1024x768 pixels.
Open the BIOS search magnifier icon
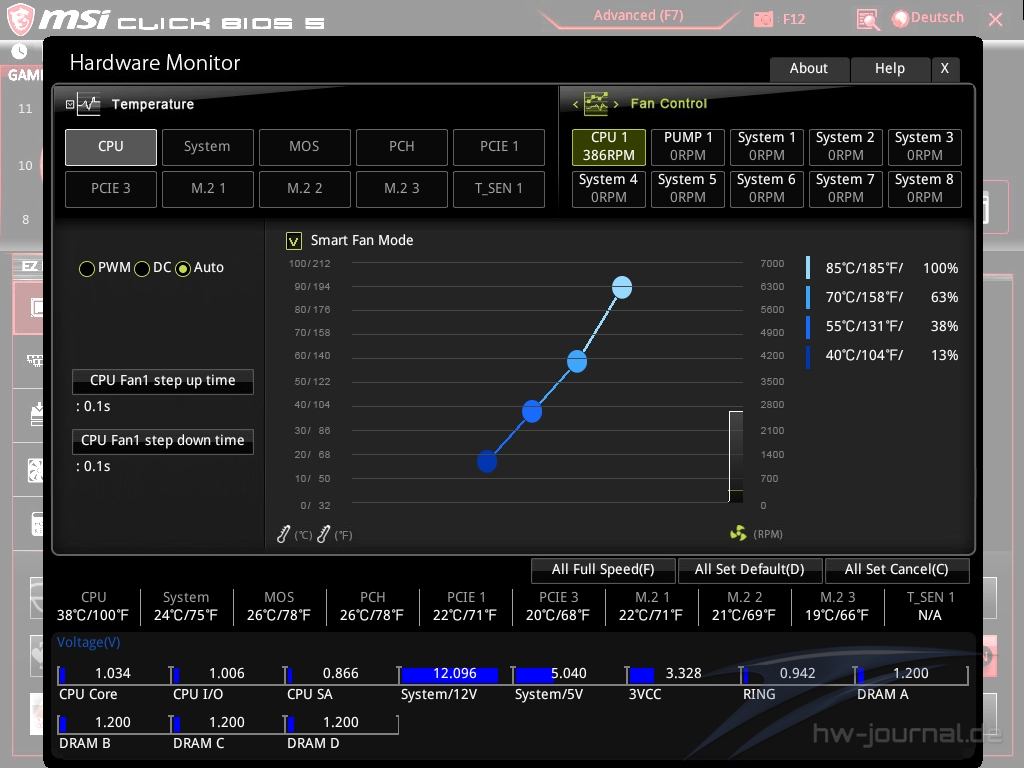[868, 20]
